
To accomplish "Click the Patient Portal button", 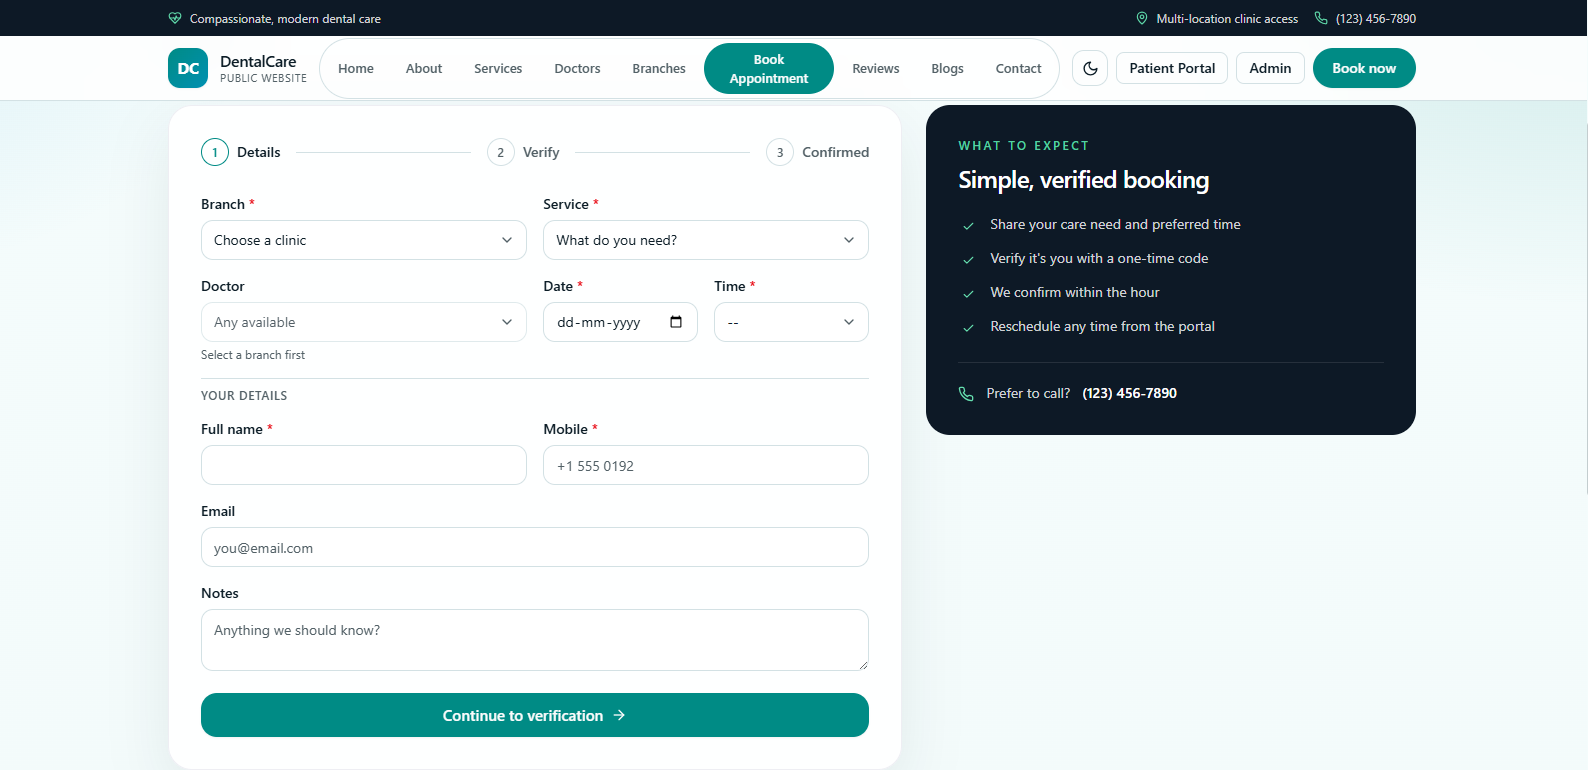I will [x=1172, y=68].
